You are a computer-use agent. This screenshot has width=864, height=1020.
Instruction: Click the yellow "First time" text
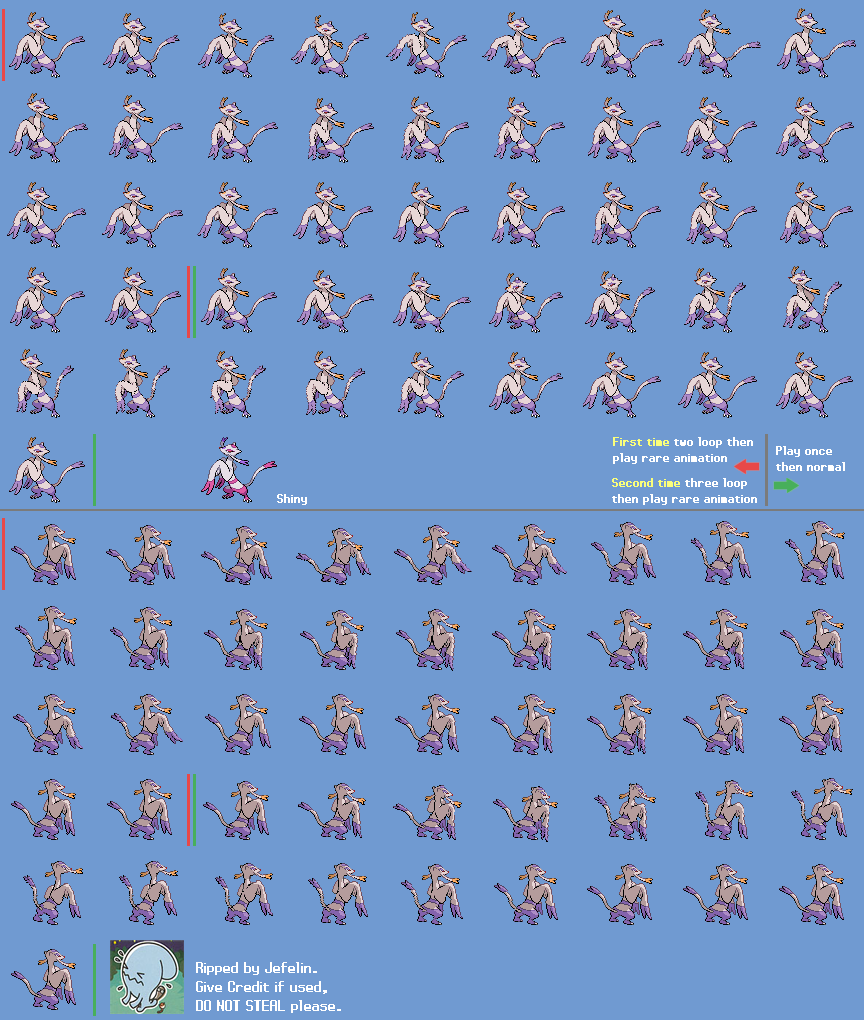click(640, 442)
